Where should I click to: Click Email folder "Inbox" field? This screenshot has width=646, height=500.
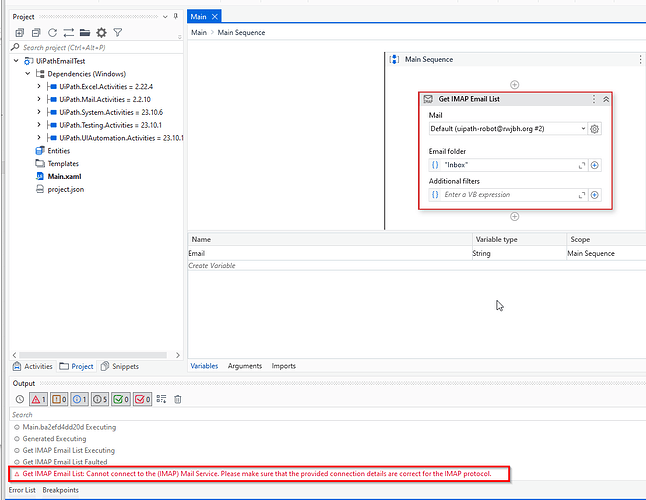(x=508, y=165)
